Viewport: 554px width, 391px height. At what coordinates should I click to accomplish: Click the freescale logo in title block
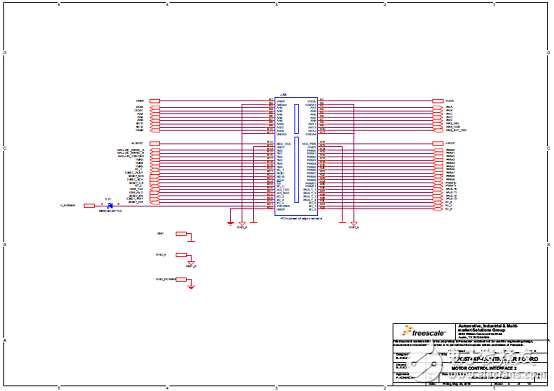pos(423,332)
